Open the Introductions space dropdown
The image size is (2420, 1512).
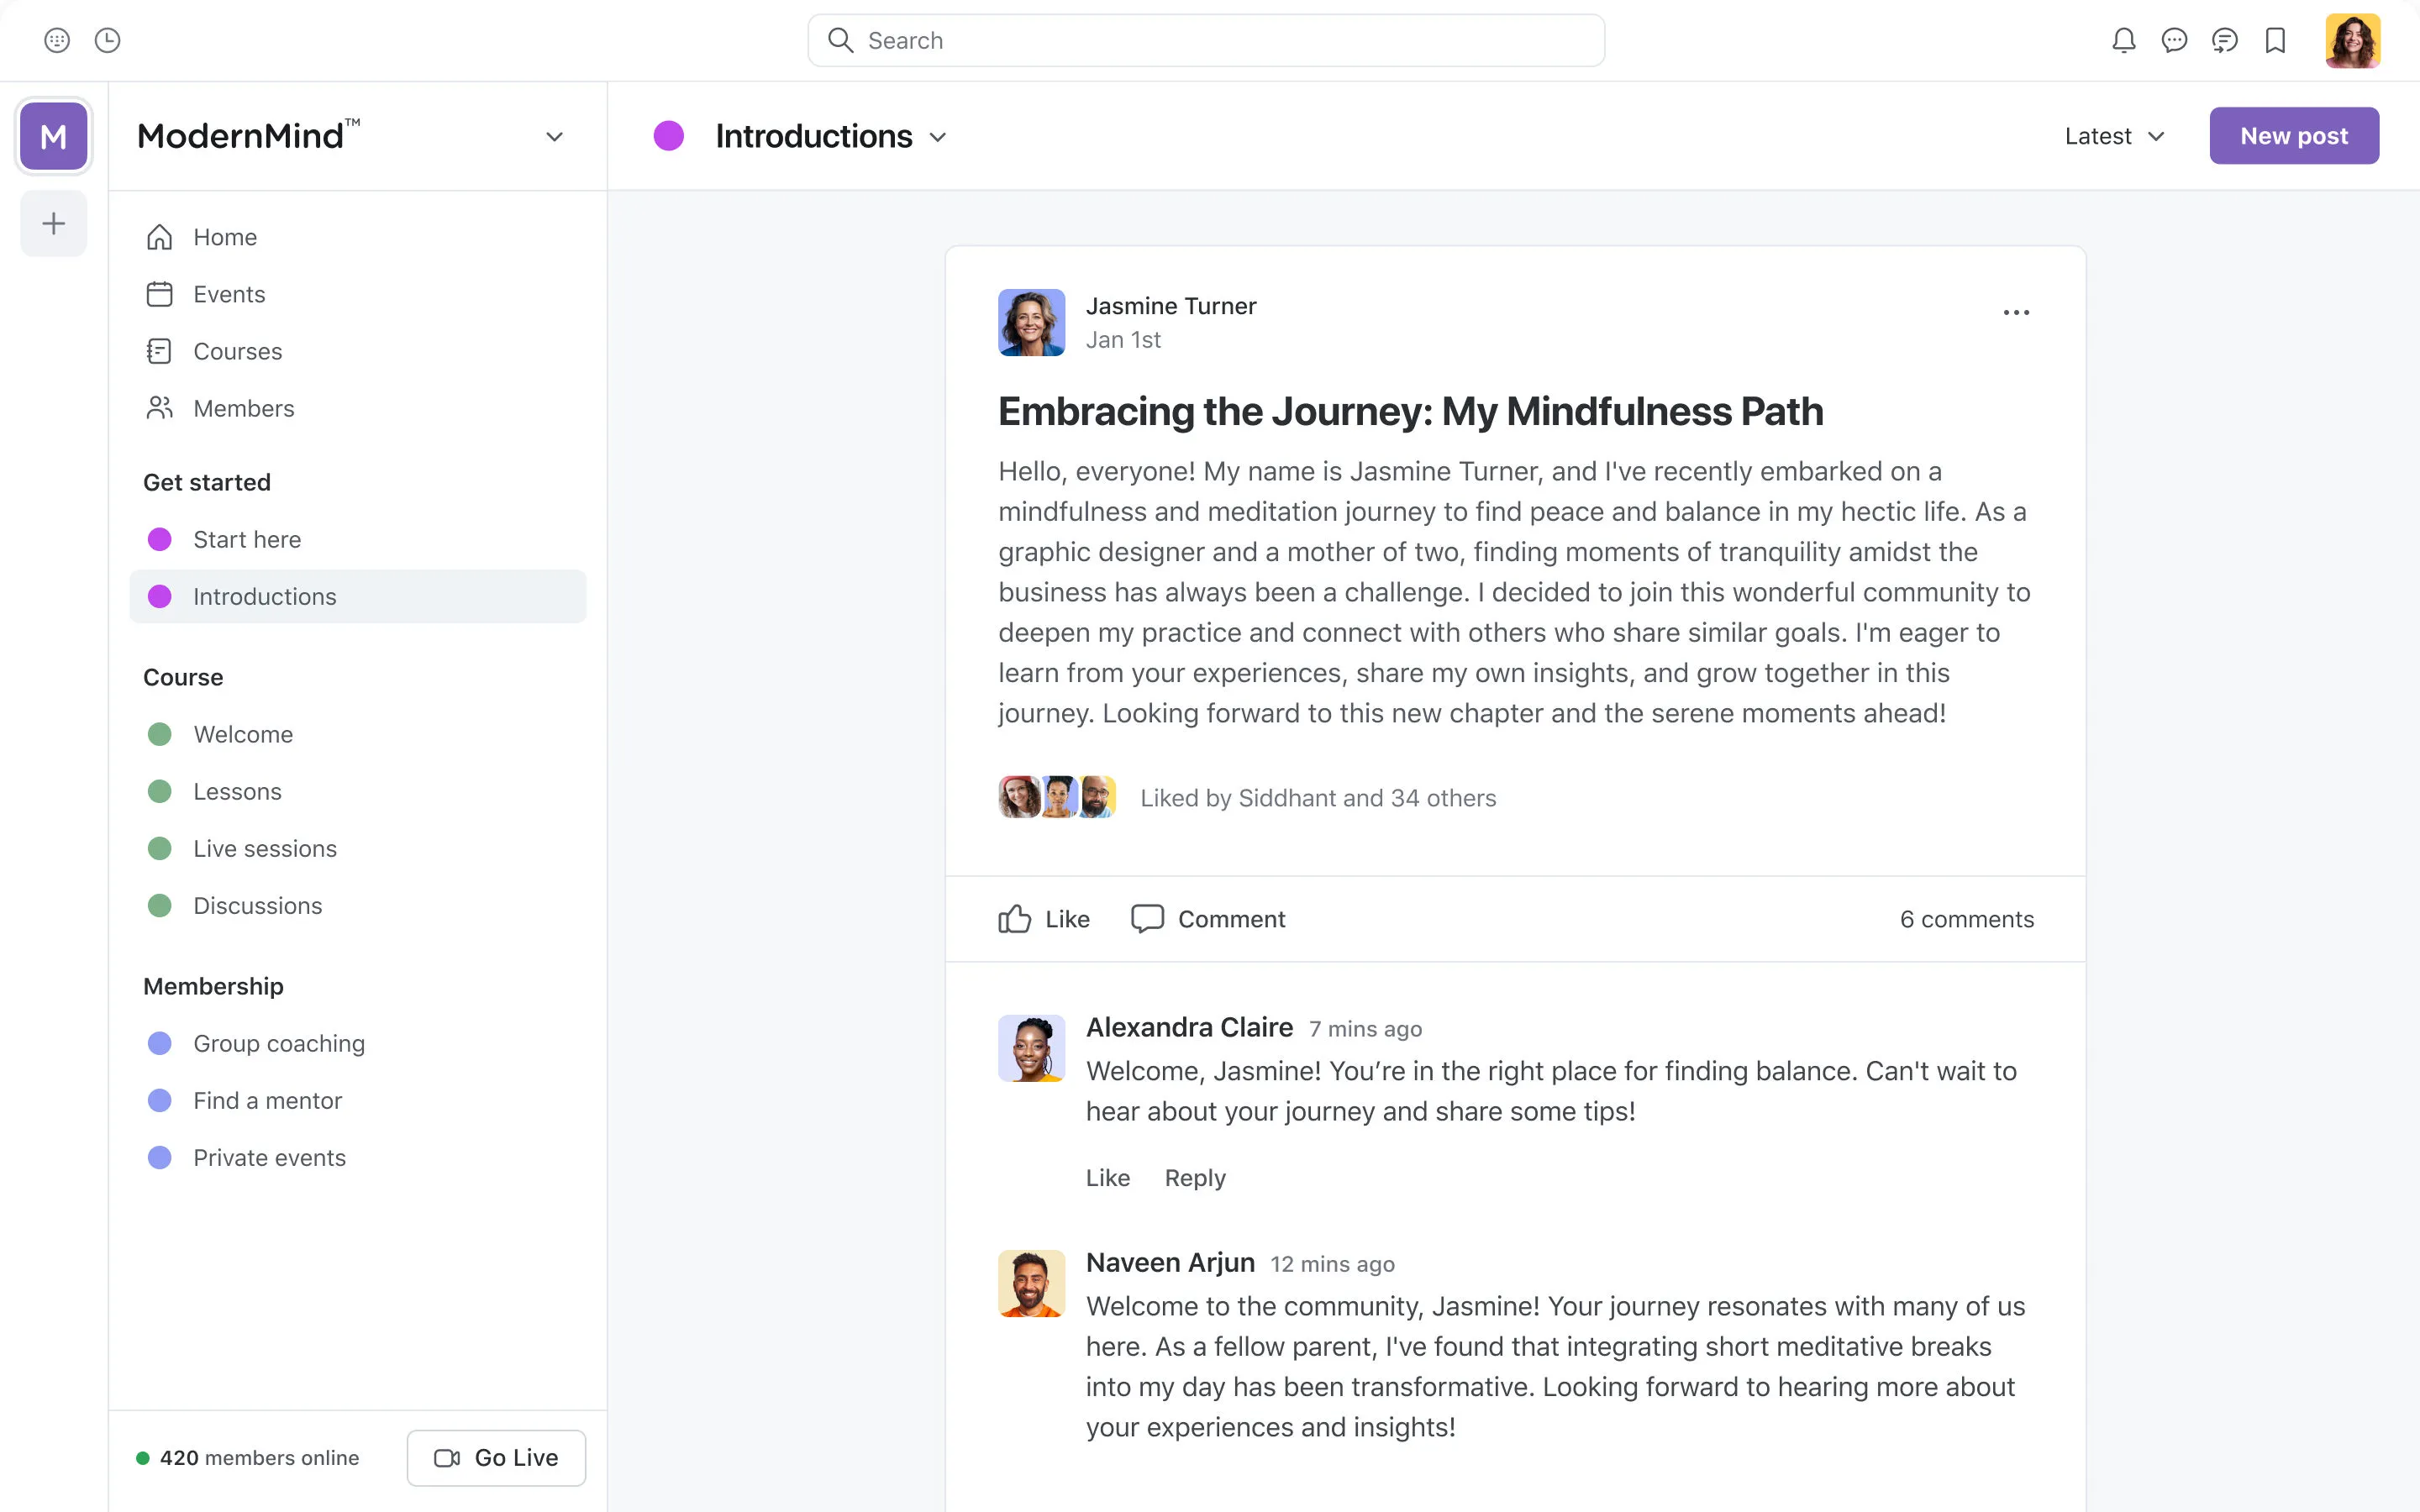938,137
